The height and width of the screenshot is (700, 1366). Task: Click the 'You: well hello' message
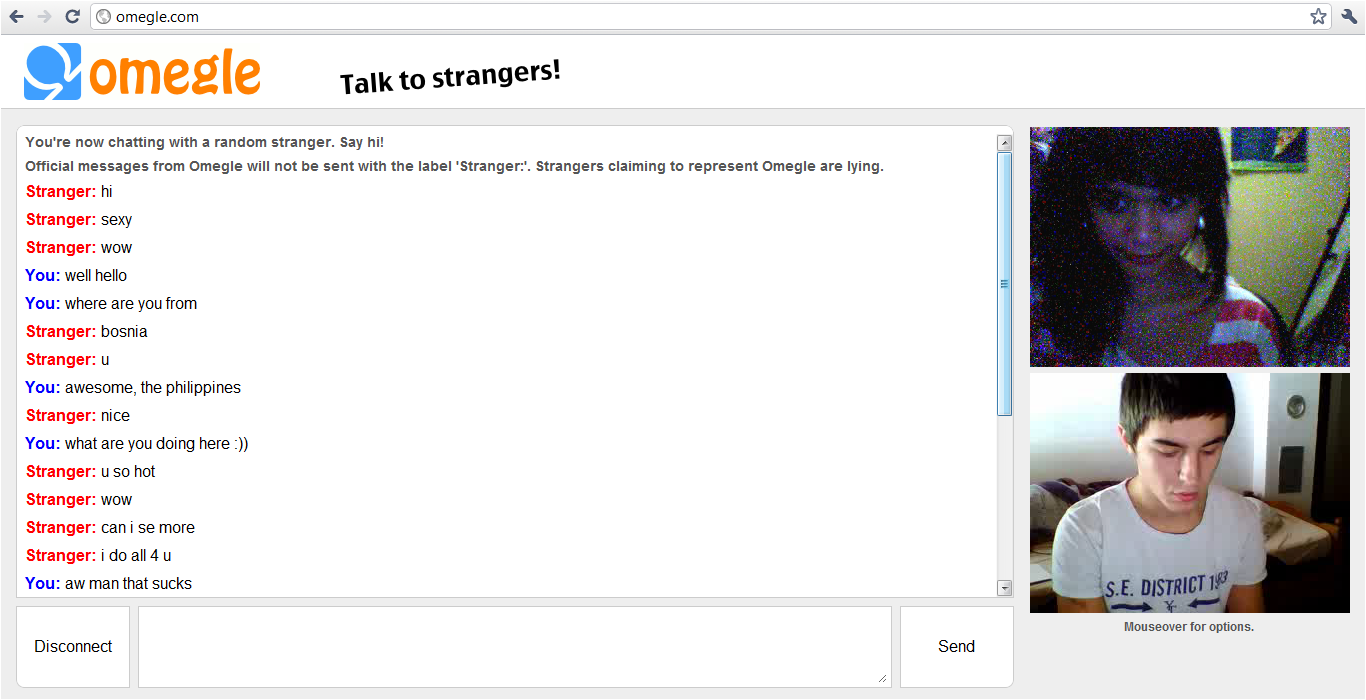click(76, 276)
